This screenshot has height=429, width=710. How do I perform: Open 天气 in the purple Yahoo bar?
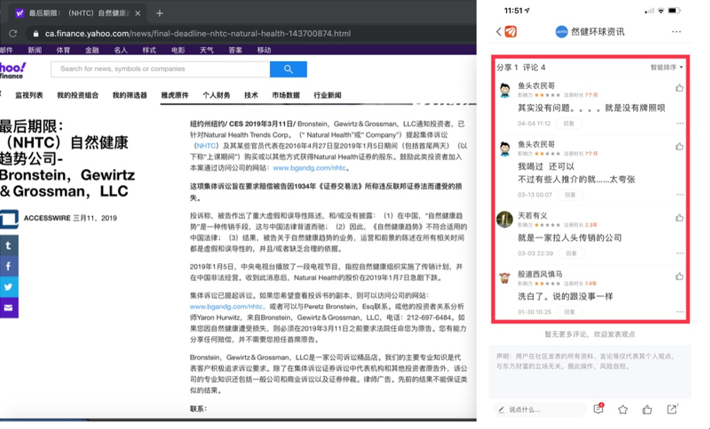coord(206,50)
